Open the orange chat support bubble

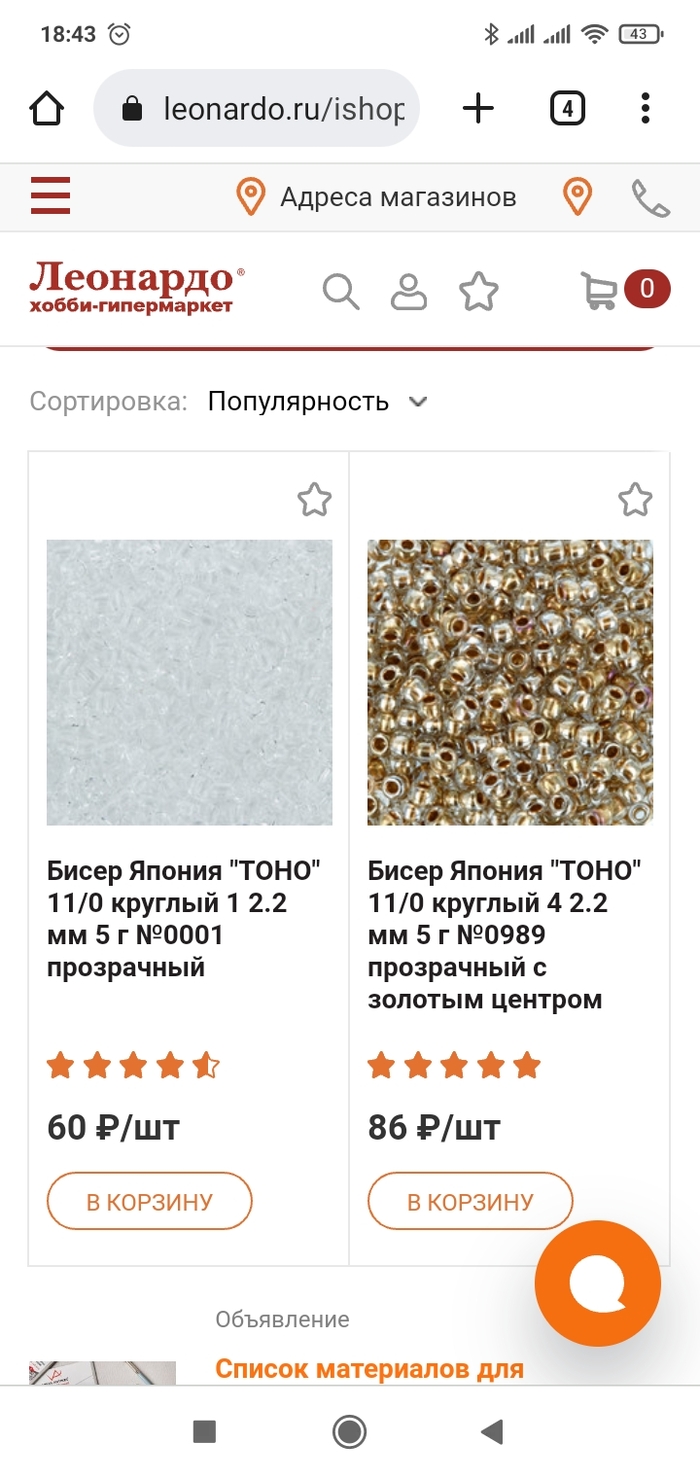click(597, 1283)
